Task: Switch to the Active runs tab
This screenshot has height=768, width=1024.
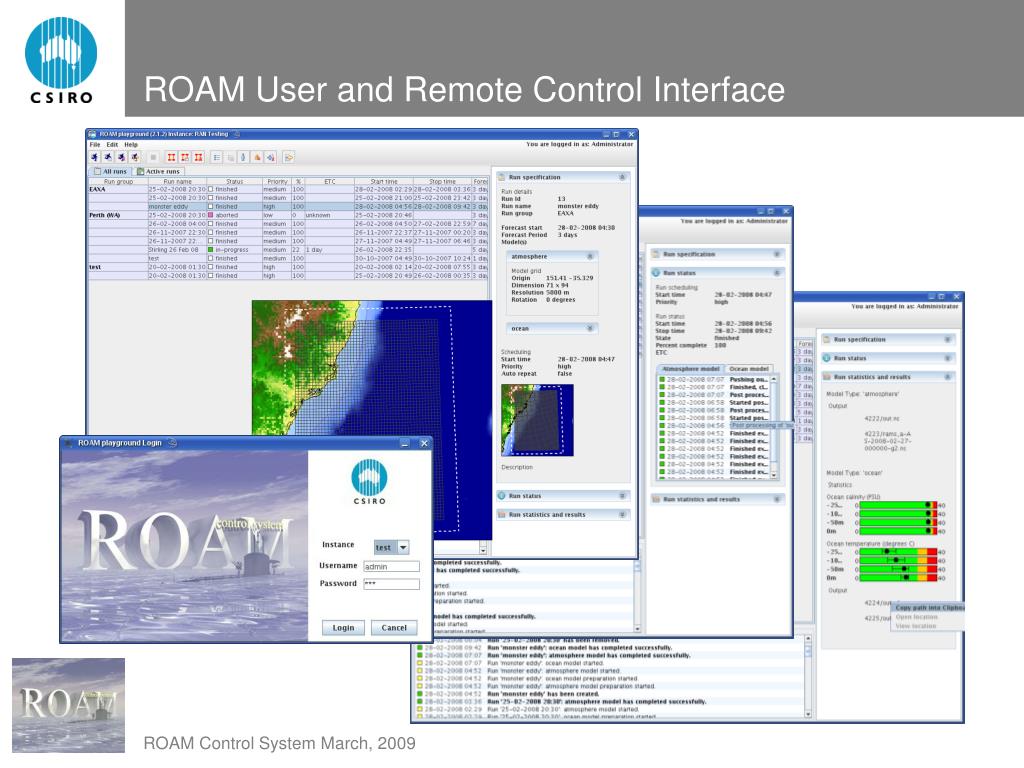Action: 159,172
